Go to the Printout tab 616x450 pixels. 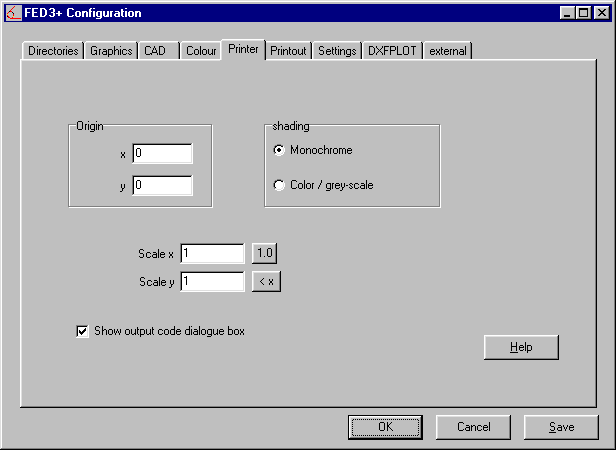pos(288,51)
